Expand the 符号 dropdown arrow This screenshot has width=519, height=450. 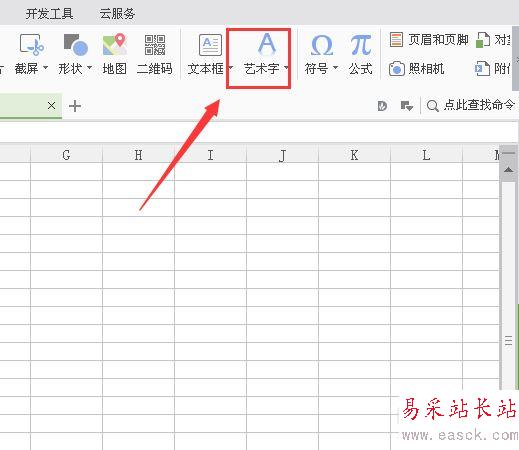tap(335, 68)
